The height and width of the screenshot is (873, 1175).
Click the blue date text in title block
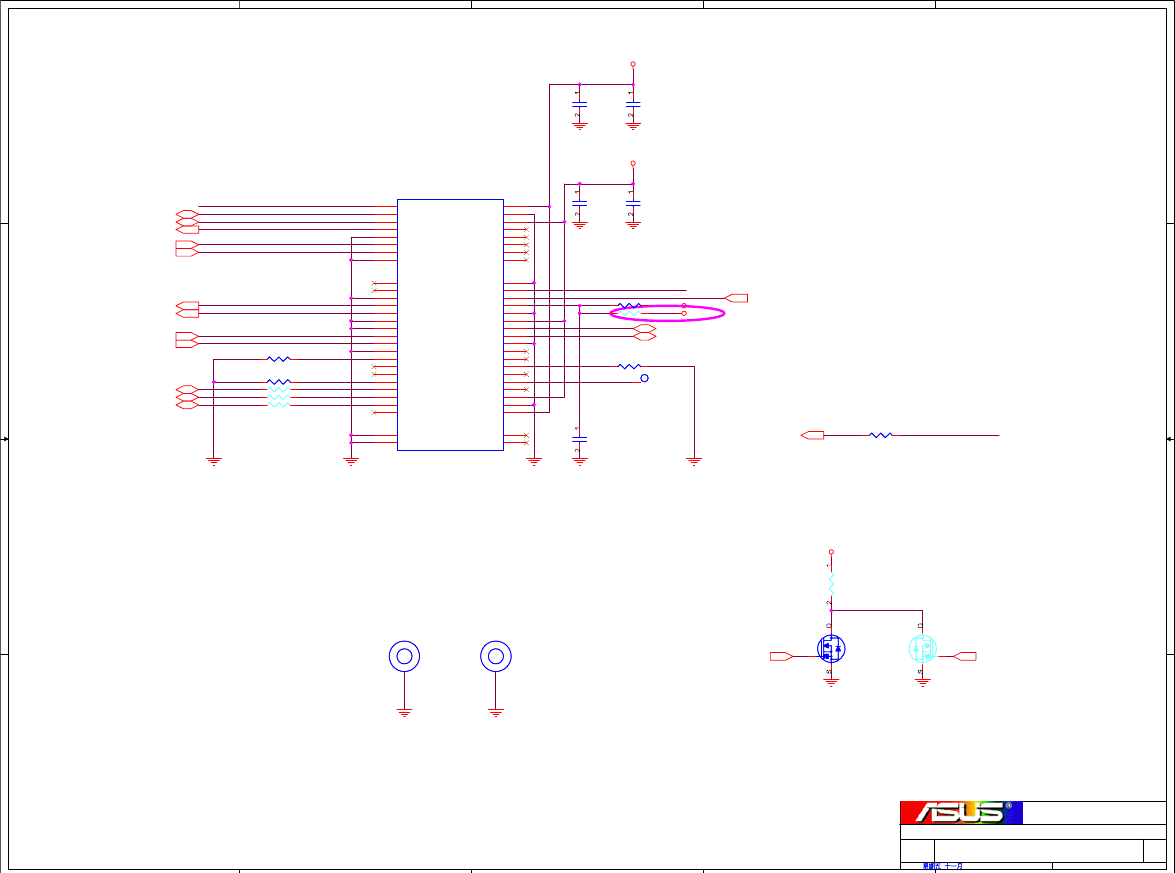click(x=943, y=866)
